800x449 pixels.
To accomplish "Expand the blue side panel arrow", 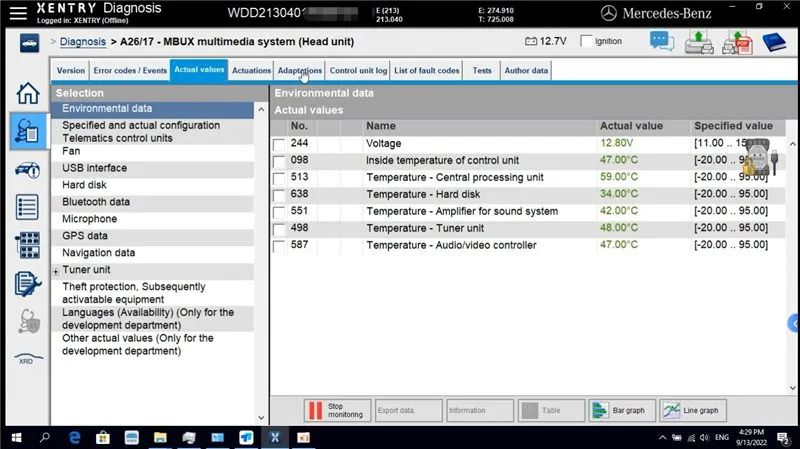I will pos(794,323).
